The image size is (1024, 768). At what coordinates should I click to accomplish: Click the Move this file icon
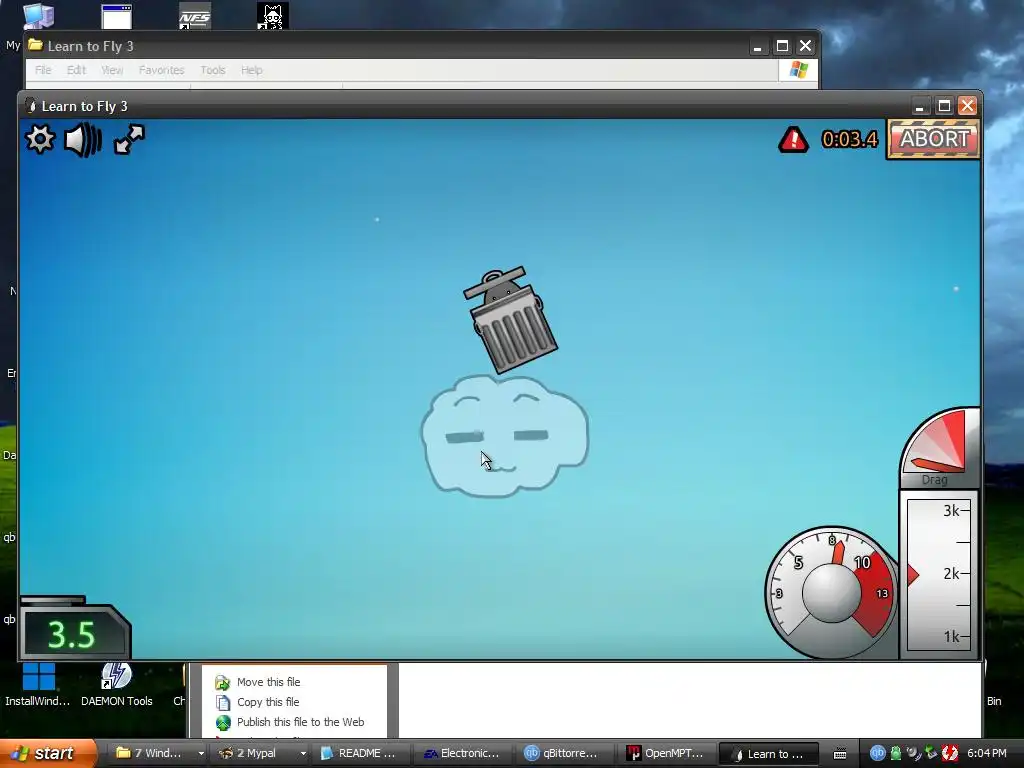(223, 682)
